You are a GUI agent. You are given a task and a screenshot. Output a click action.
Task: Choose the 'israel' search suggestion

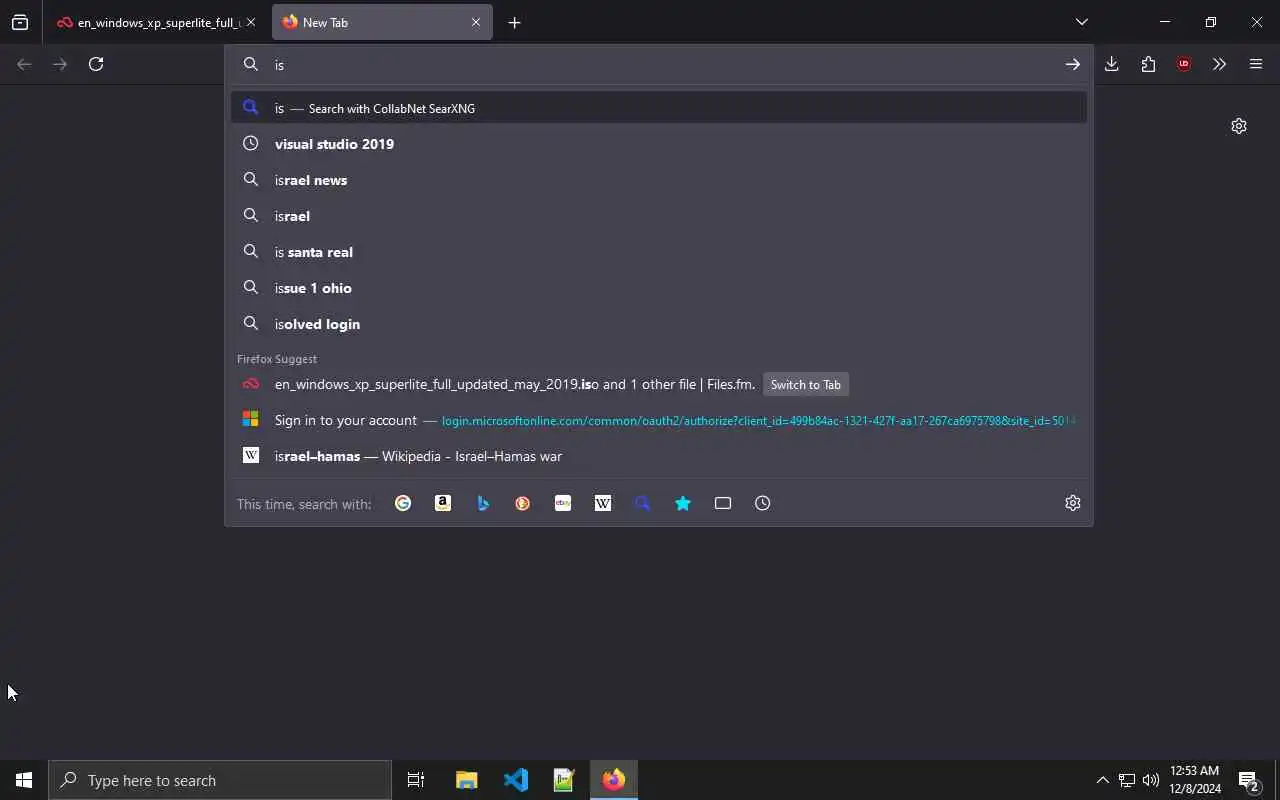tap(659, 216)
